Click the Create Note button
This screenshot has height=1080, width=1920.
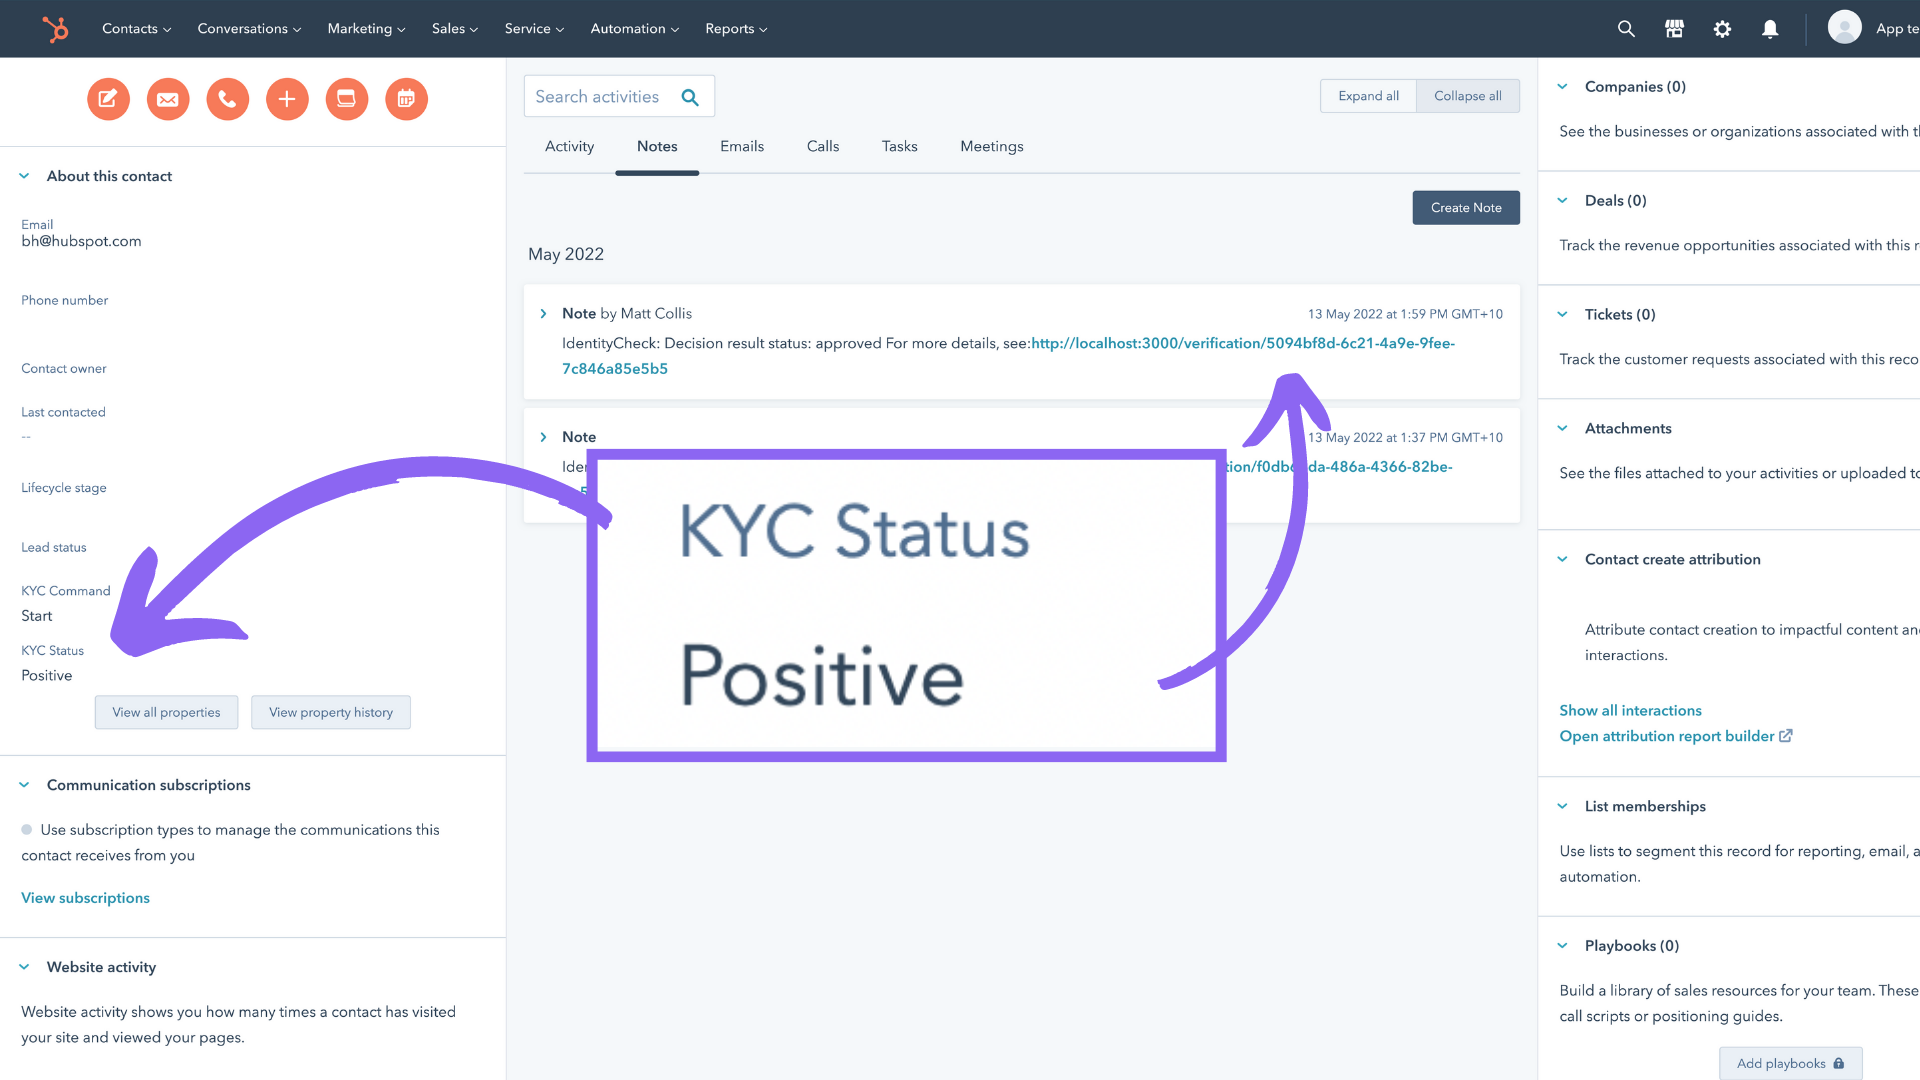point(1465,207)
